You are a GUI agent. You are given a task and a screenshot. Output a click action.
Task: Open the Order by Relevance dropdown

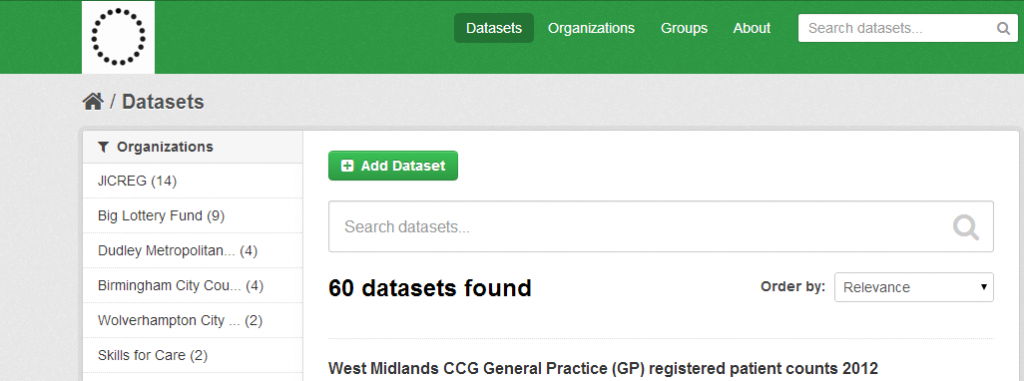914,288
